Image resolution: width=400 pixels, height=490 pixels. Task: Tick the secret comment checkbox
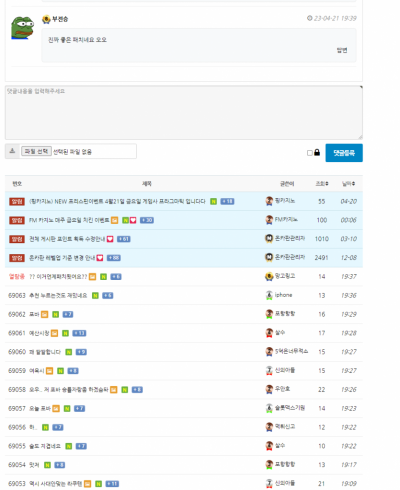(310, 153)
